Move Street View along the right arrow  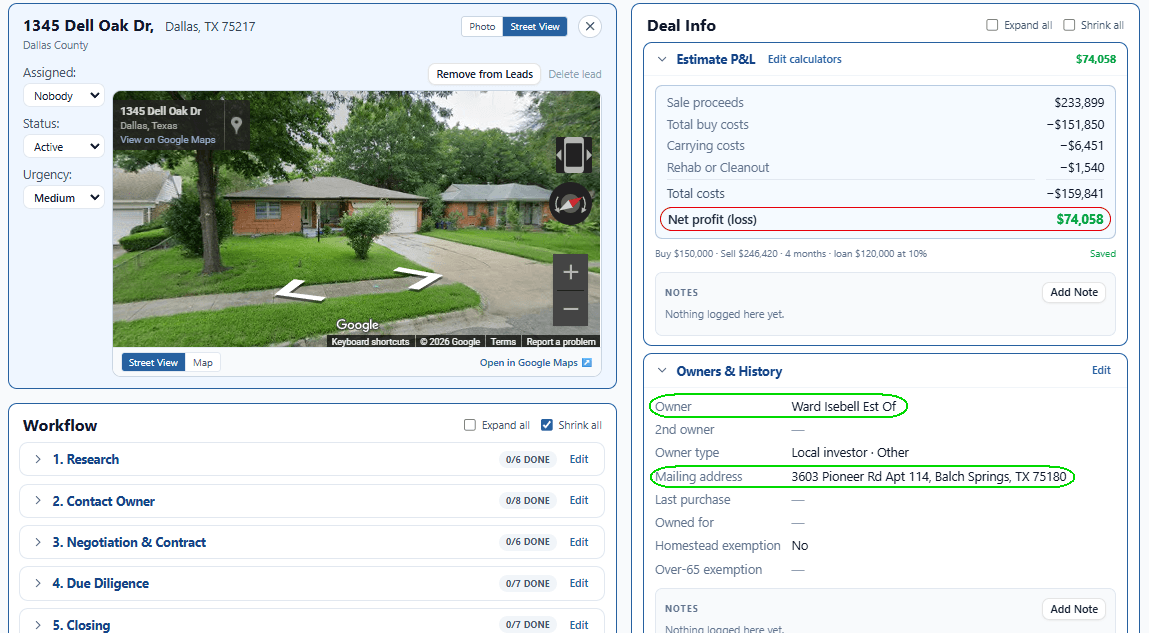[x=418, y=278]
